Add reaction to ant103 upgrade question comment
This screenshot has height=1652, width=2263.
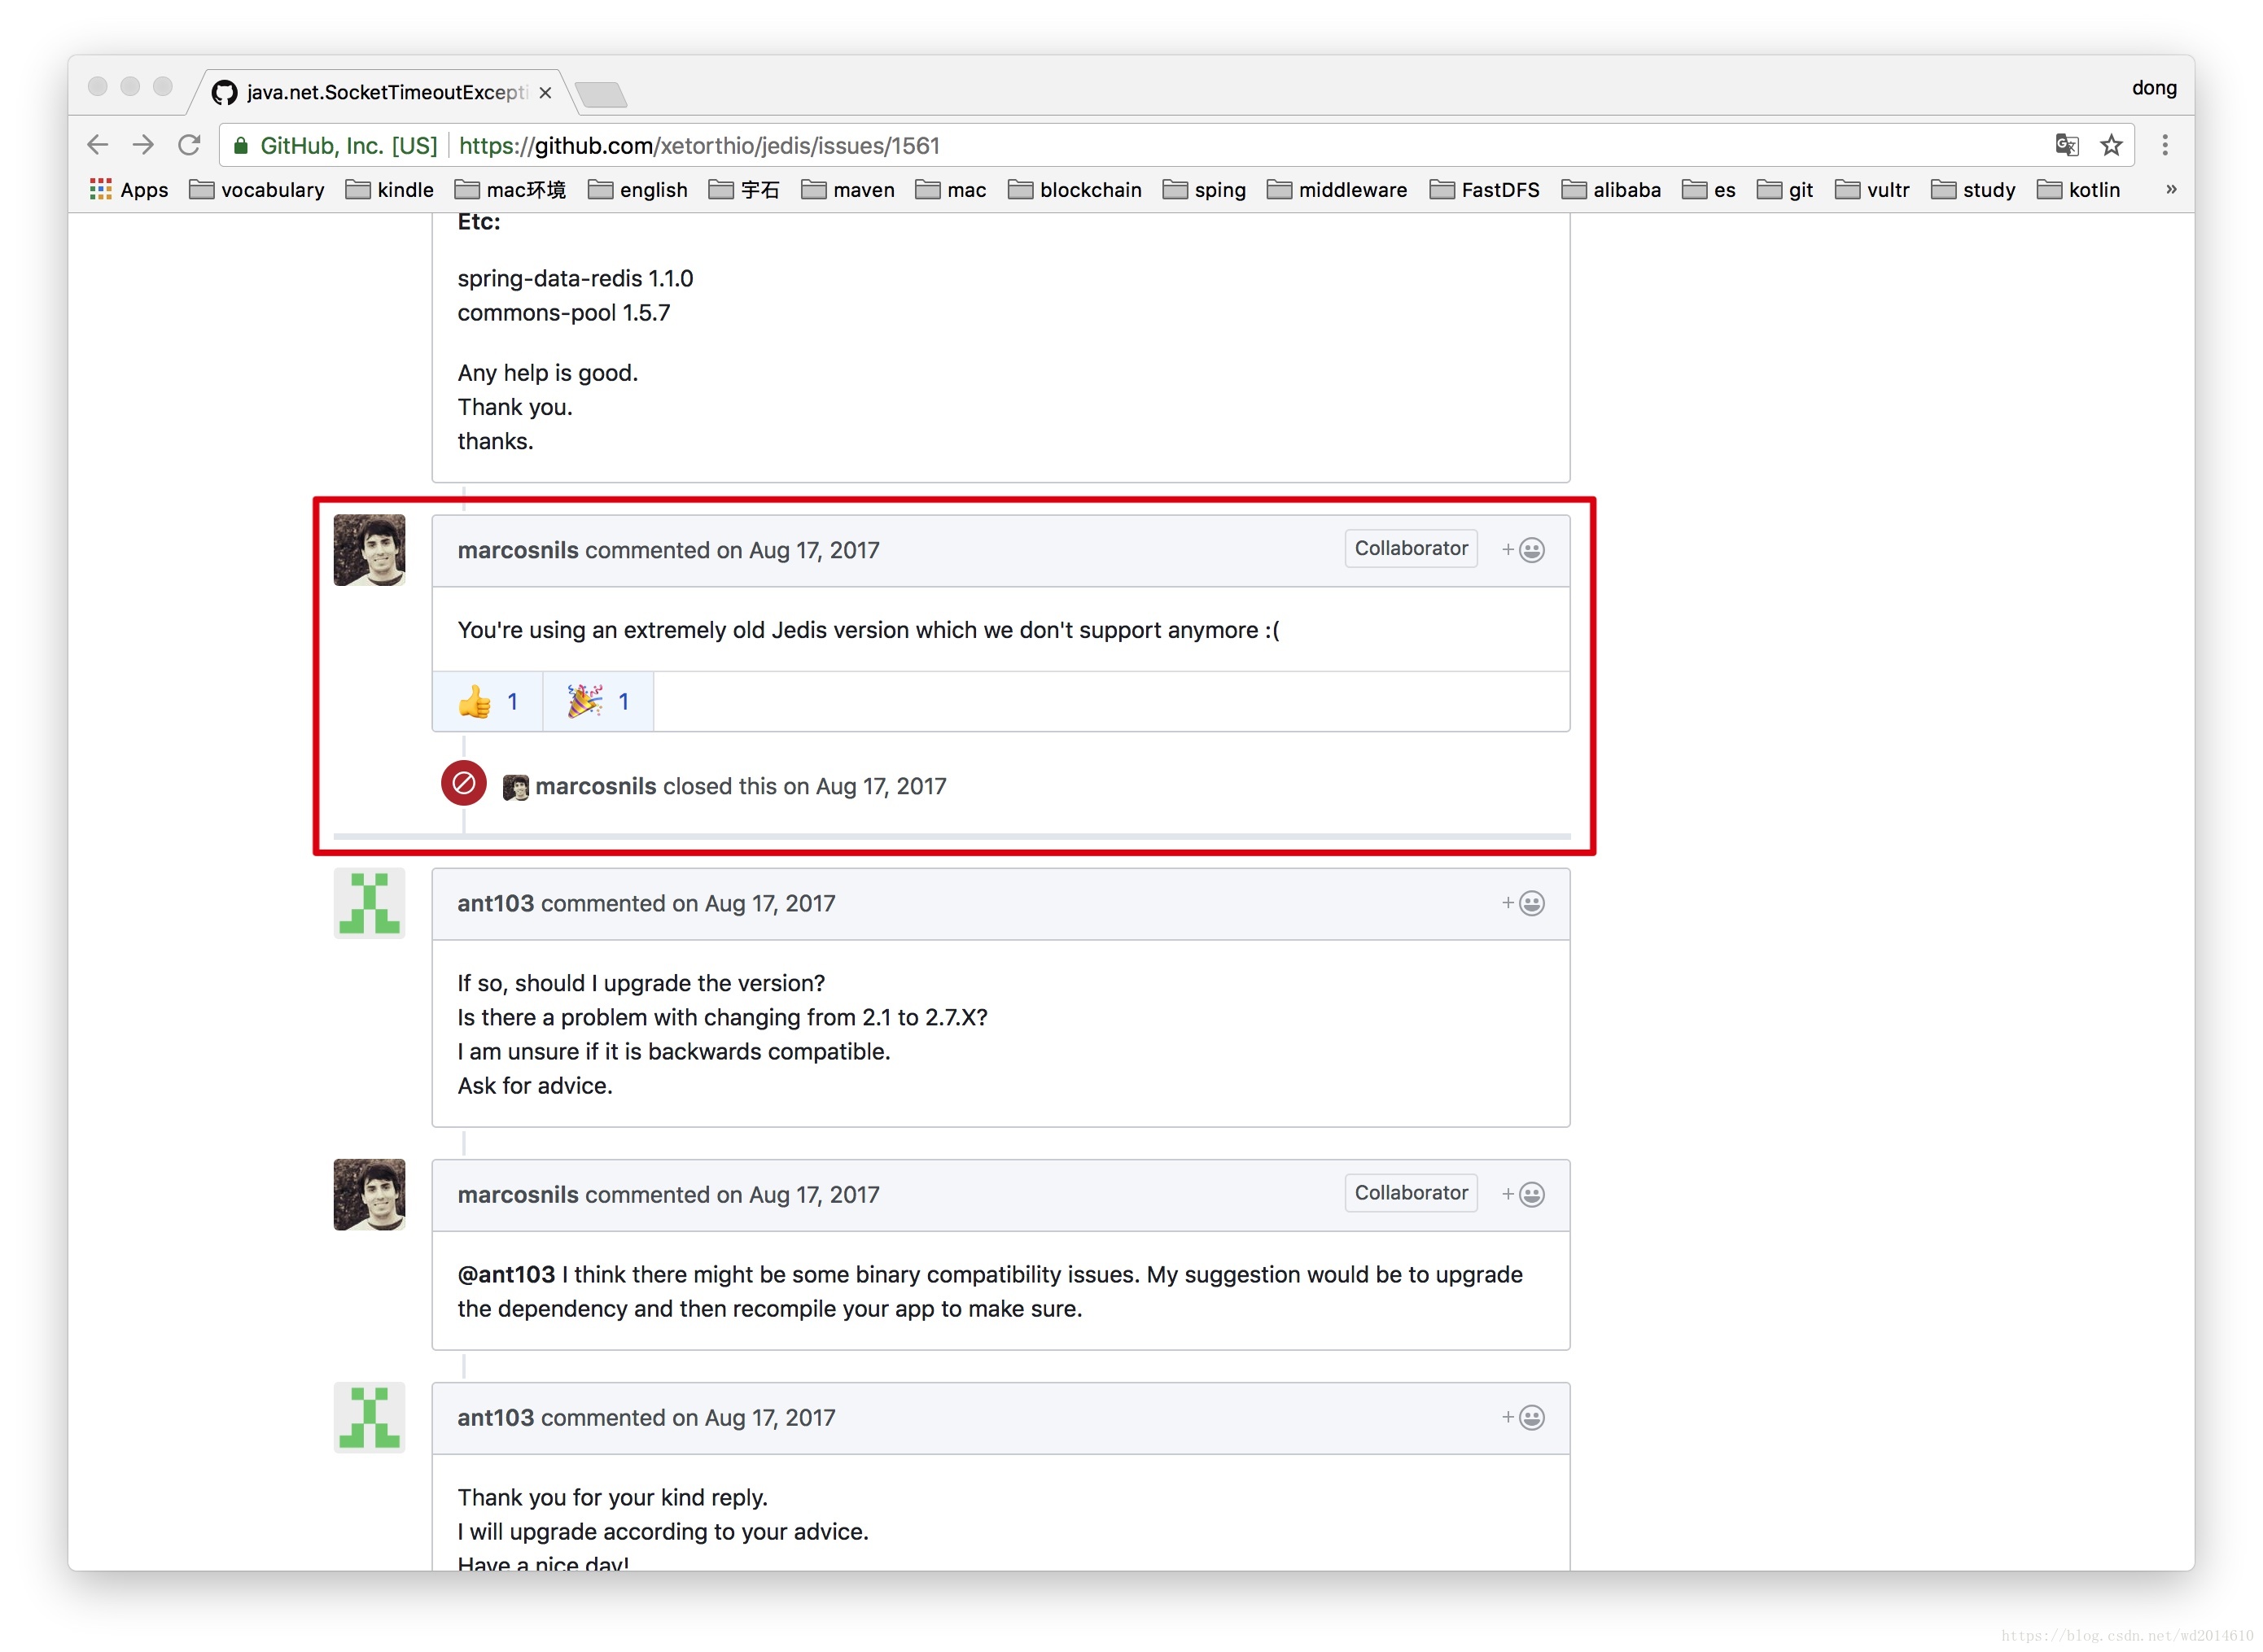(1523, 903)
